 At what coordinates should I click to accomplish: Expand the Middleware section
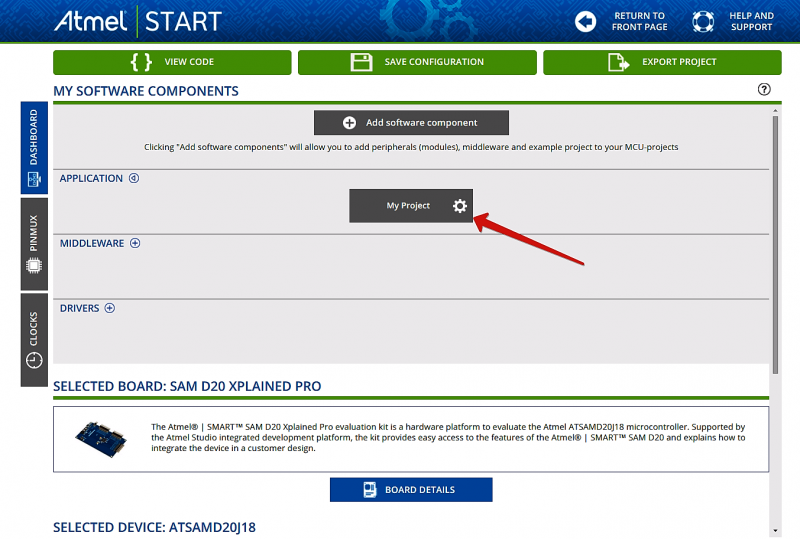pyautogui.click(x=135, y=243)
